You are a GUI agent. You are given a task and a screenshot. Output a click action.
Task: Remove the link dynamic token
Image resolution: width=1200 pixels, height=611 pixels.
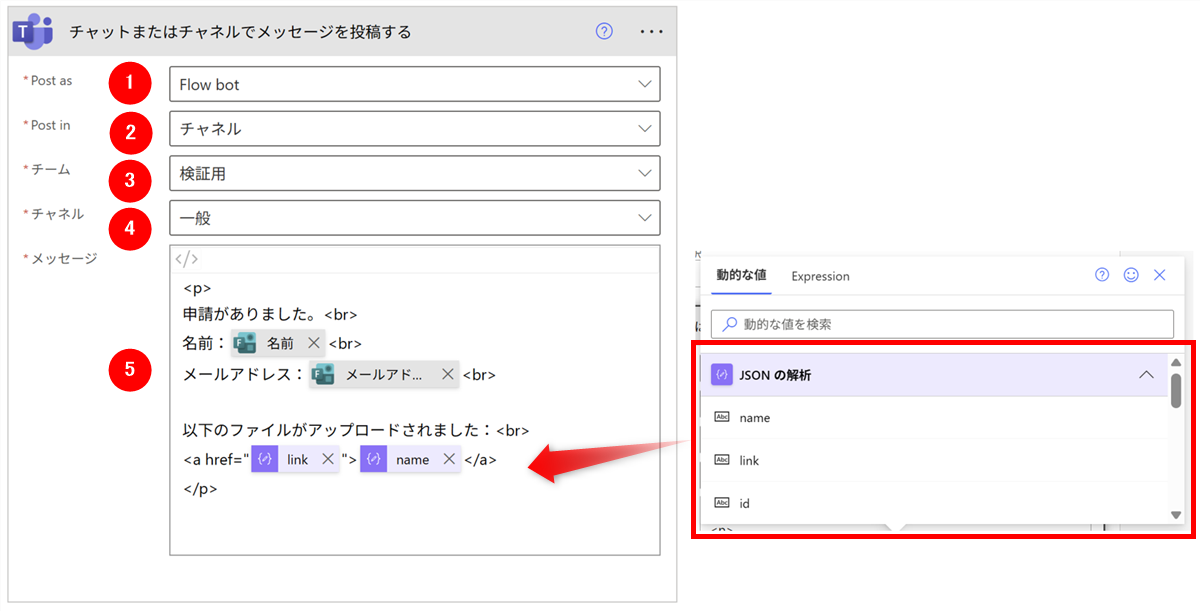click(327, 459)
